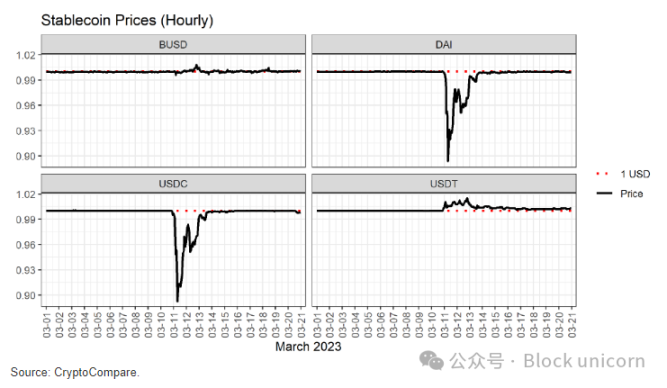Click the 03-21 date label under USDT chart
The image size is (667, 388).
572,325
